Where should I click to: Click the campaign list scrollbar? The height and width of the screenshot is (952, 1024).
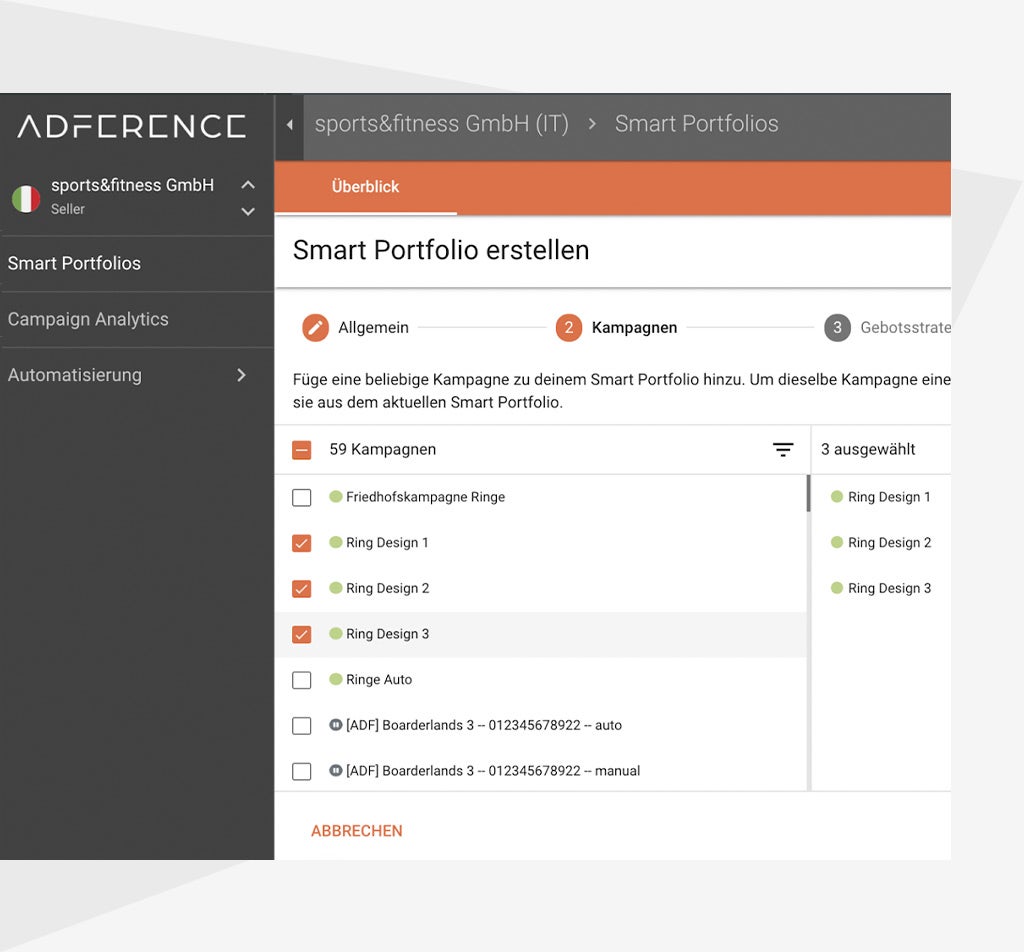pyautogui.click(x=808, y=494)
